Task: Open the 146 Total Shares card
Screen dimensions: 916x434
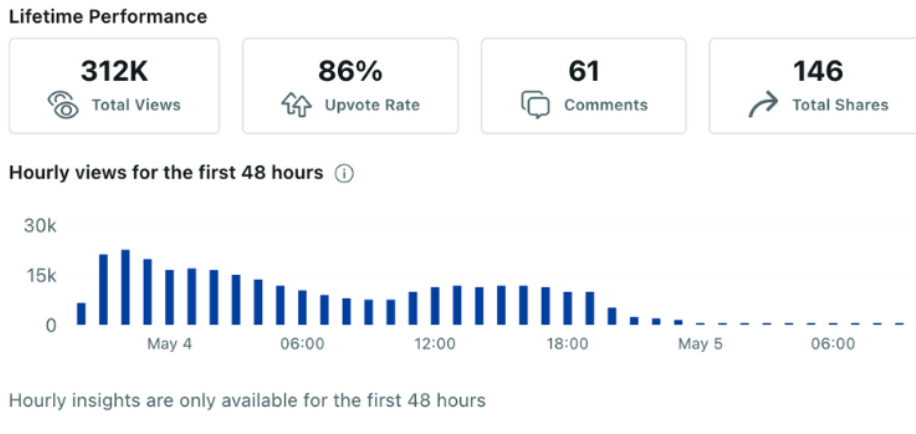Action: (x=814, y=86)
